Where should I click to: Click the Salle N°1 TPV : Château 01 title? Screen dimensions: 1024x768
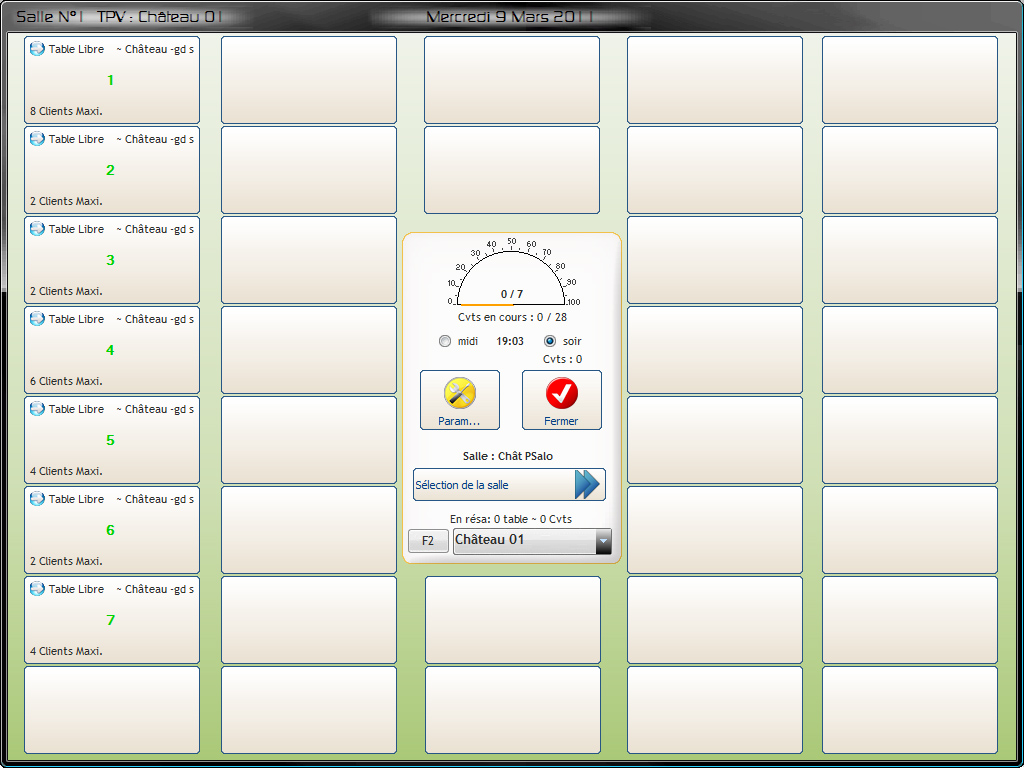coord(120,17)
